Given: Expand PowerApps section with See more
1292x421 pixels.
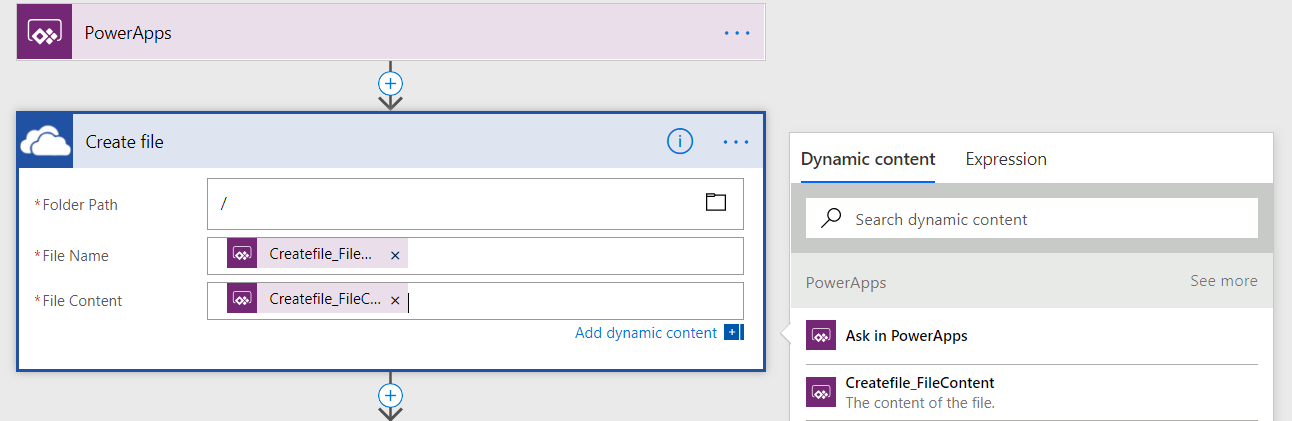Looking at the screenshot, I should coord(1223,281).
